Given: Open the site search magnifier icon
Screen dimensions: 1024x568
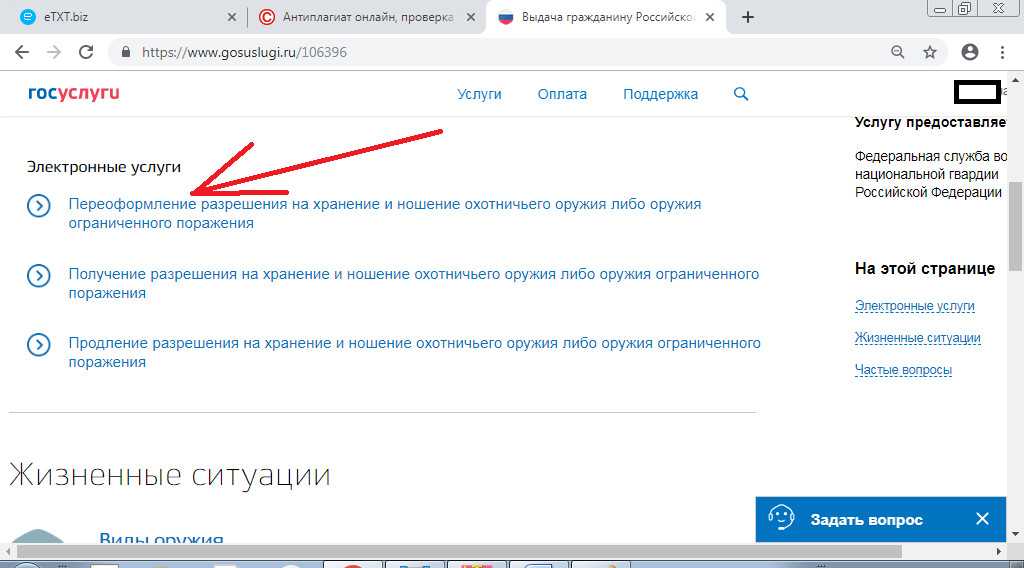Looking at the screenshot, I should click(741, 94).
